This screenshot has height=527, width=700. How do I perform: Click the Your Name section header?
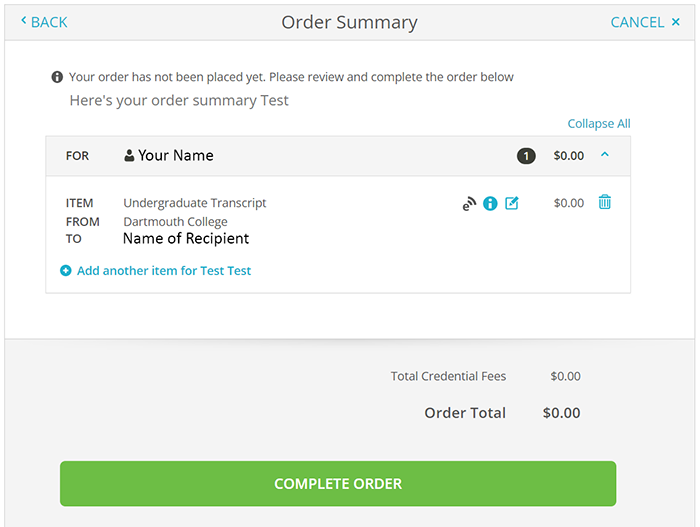tap(176, 156)
